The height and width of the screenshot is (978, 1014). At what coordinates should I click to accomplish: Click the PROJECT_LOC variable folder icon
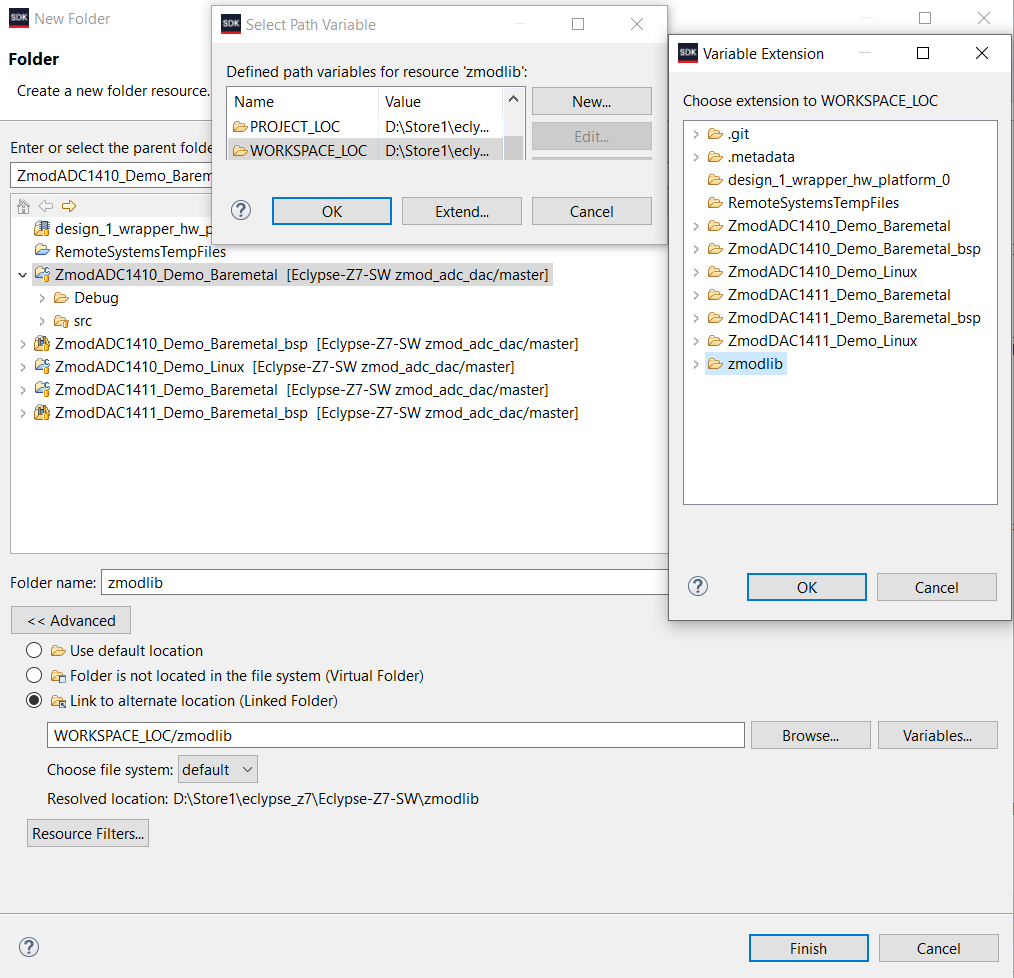[241, 126]
